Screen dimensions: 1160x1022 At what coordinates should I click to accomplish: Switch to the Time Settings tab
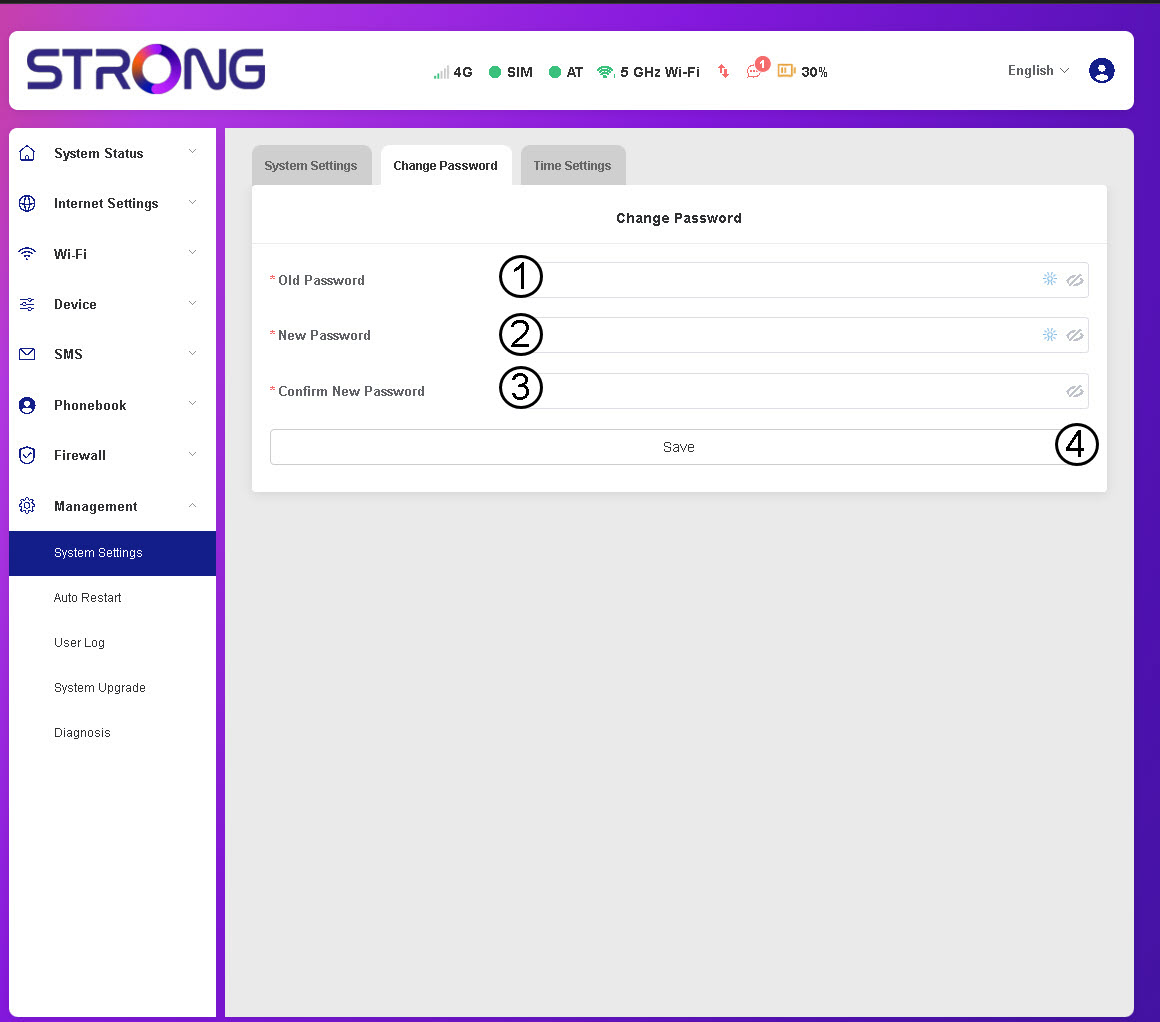point(572,166)
